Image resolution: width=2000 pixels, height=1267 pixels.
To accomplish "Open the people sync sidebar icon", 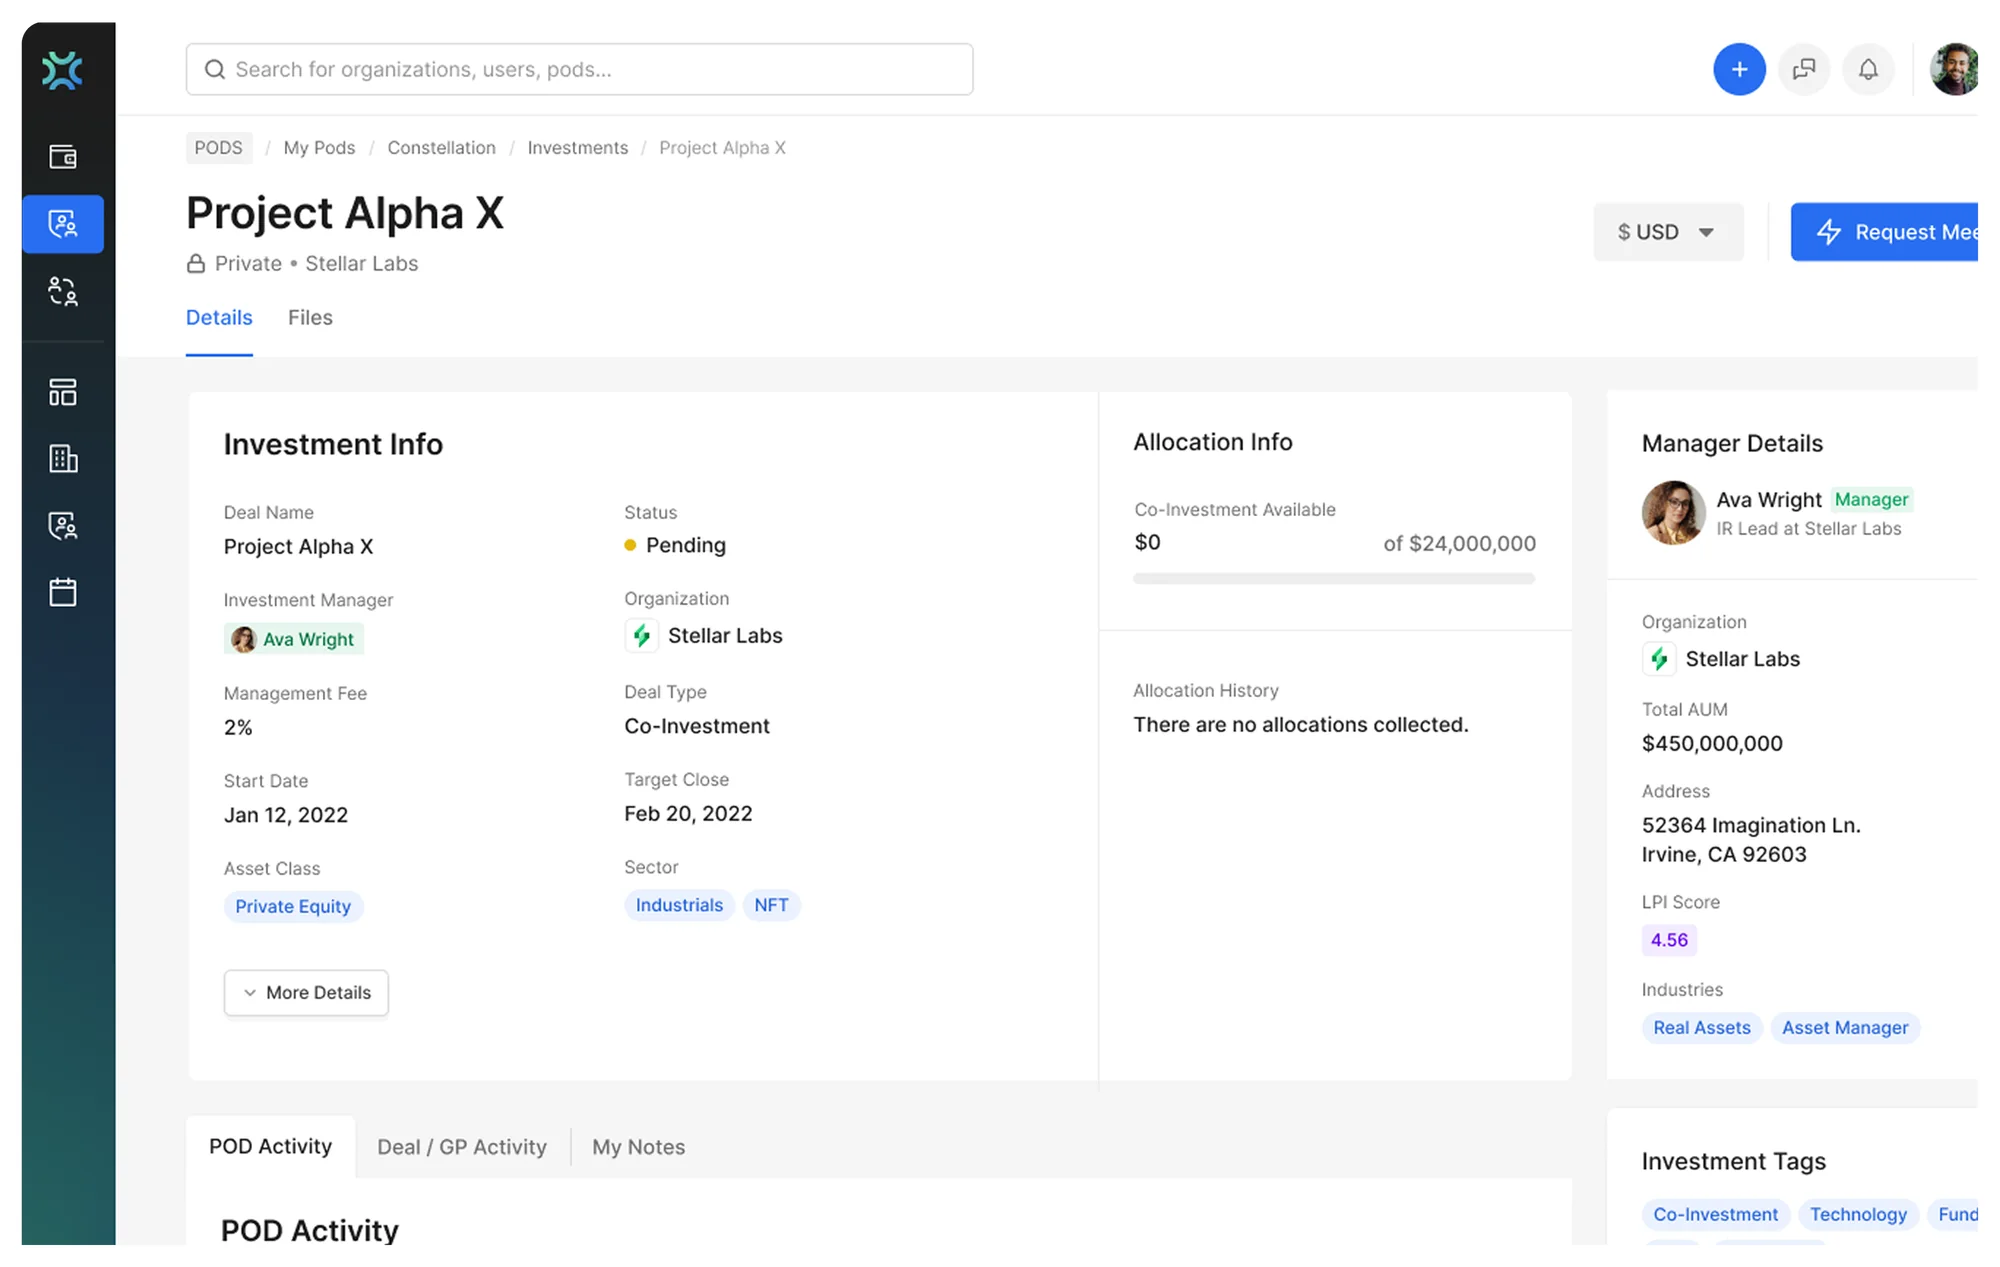I will (63, 291).
